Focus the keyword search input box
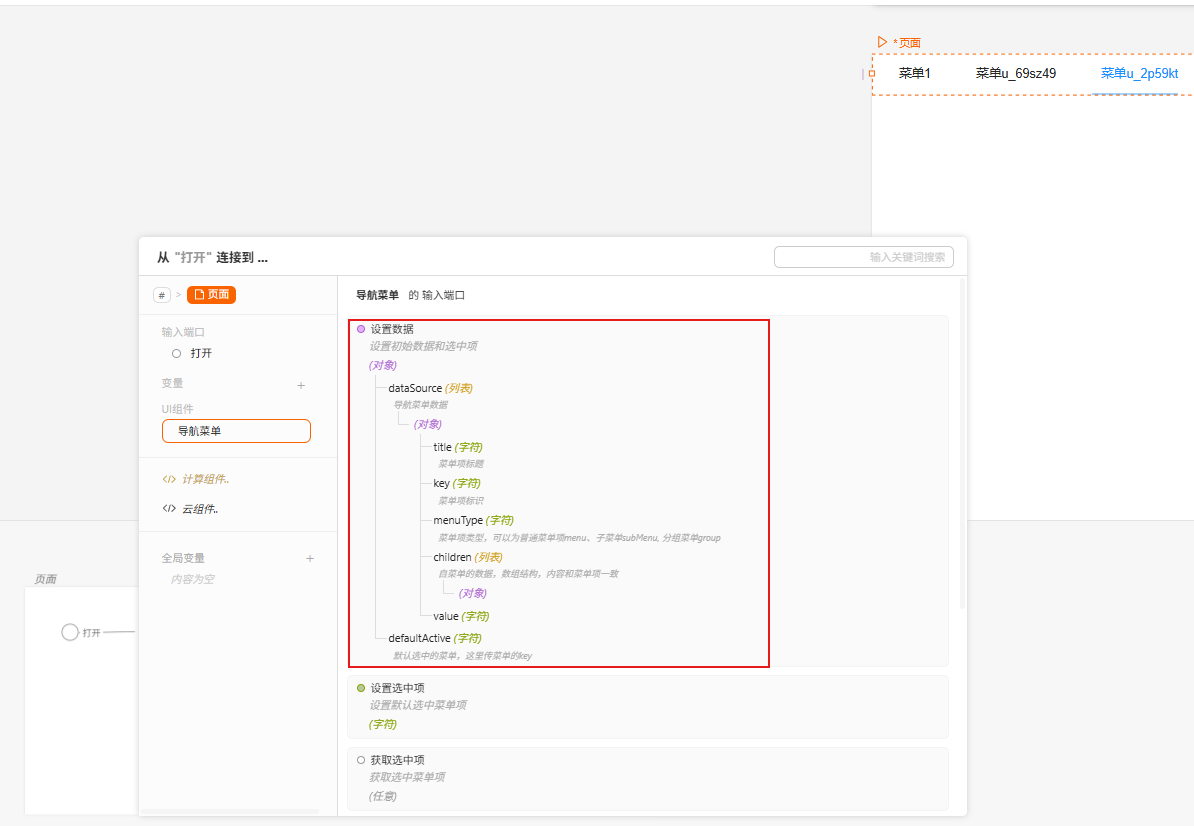This screenshot has width=1194, height=826. point(863,257)
